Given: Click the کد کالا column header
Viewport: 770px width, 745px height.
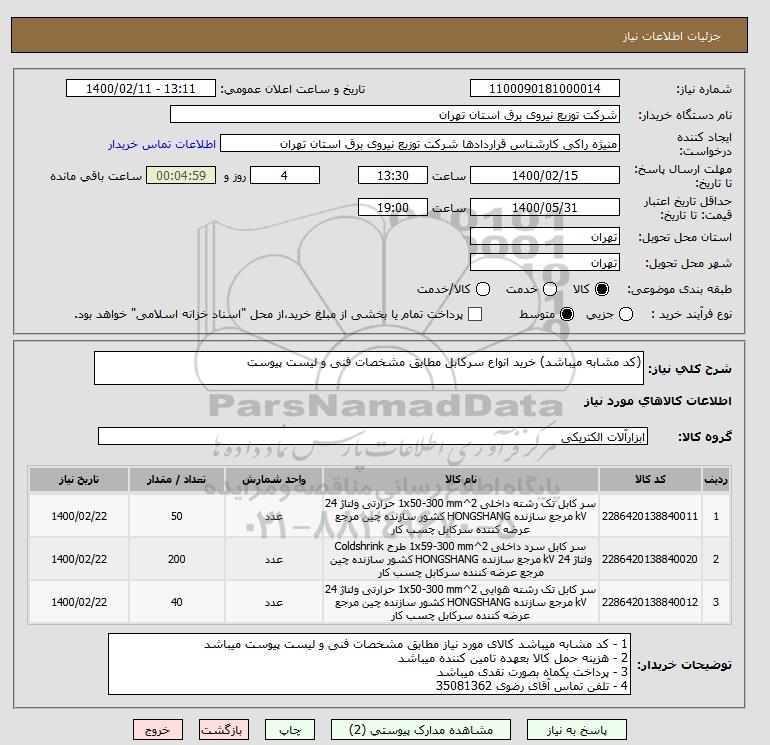Looking at the screenshot, I should pyautogui.click(x=650, y=479).
